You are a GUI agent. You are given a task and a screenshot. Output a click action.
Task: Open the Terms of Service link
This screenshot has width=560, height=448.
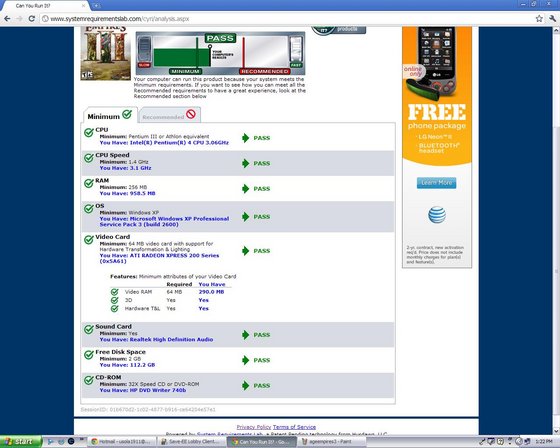coord(294,427)
